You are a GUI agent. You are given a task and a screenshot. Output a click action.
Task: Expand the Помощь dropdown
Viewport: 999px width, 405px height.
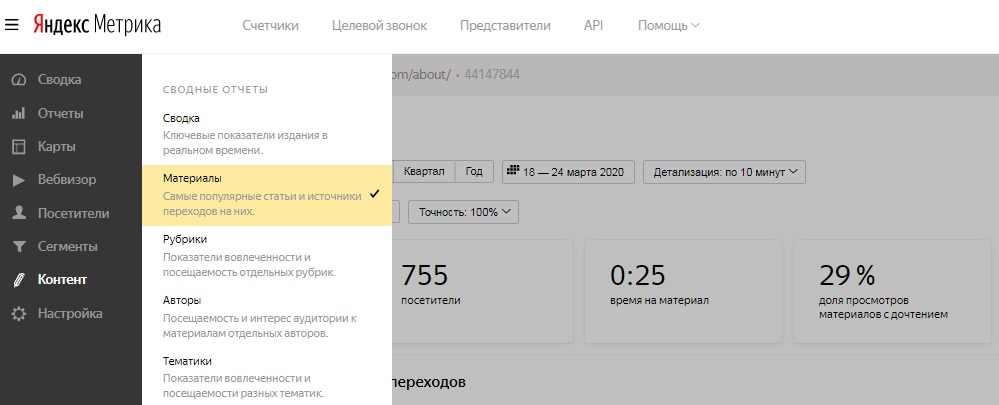point(668,25)
